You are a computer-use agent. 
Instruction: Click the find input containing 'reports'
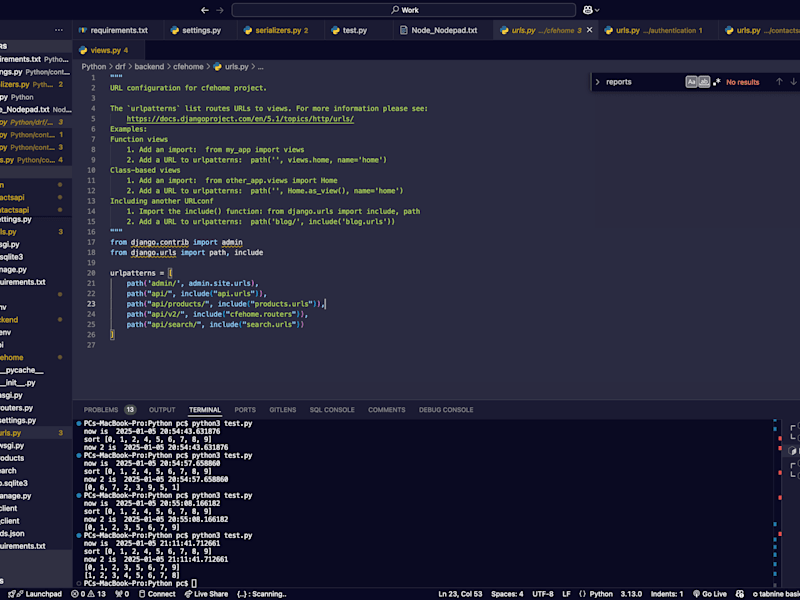tap(644, 82)
